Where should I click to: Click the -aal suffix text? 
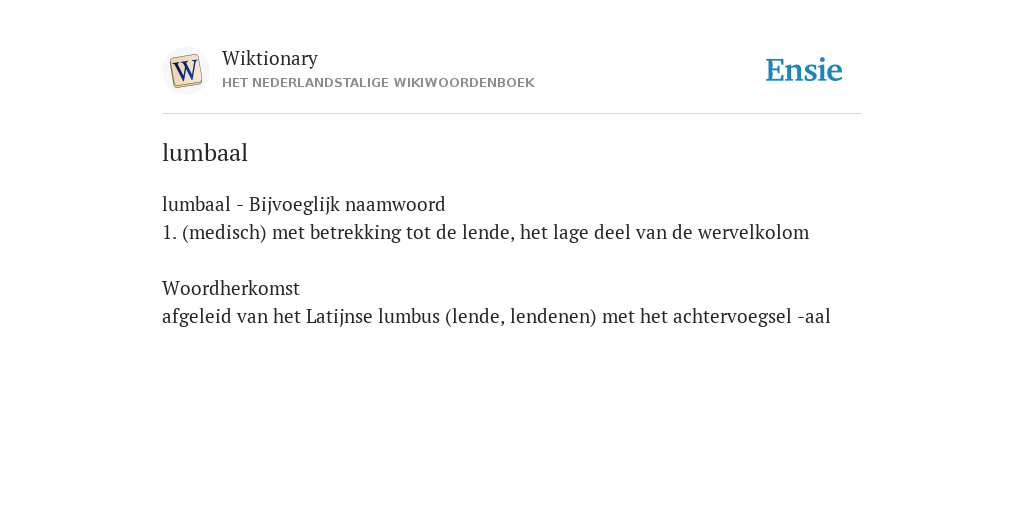click(814, 317)
